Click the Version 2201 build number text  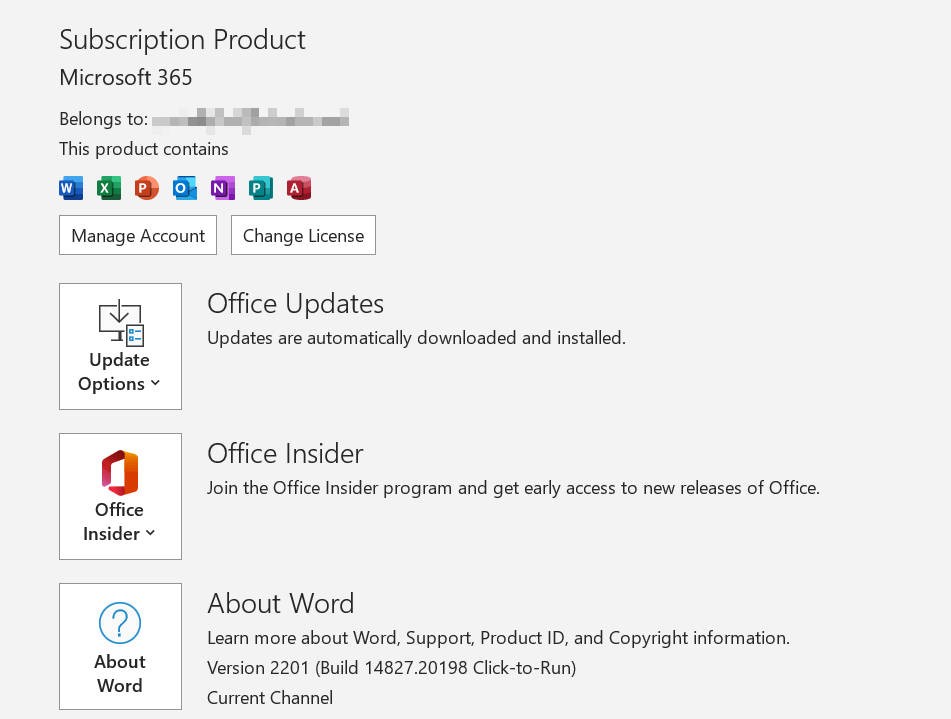392,668
